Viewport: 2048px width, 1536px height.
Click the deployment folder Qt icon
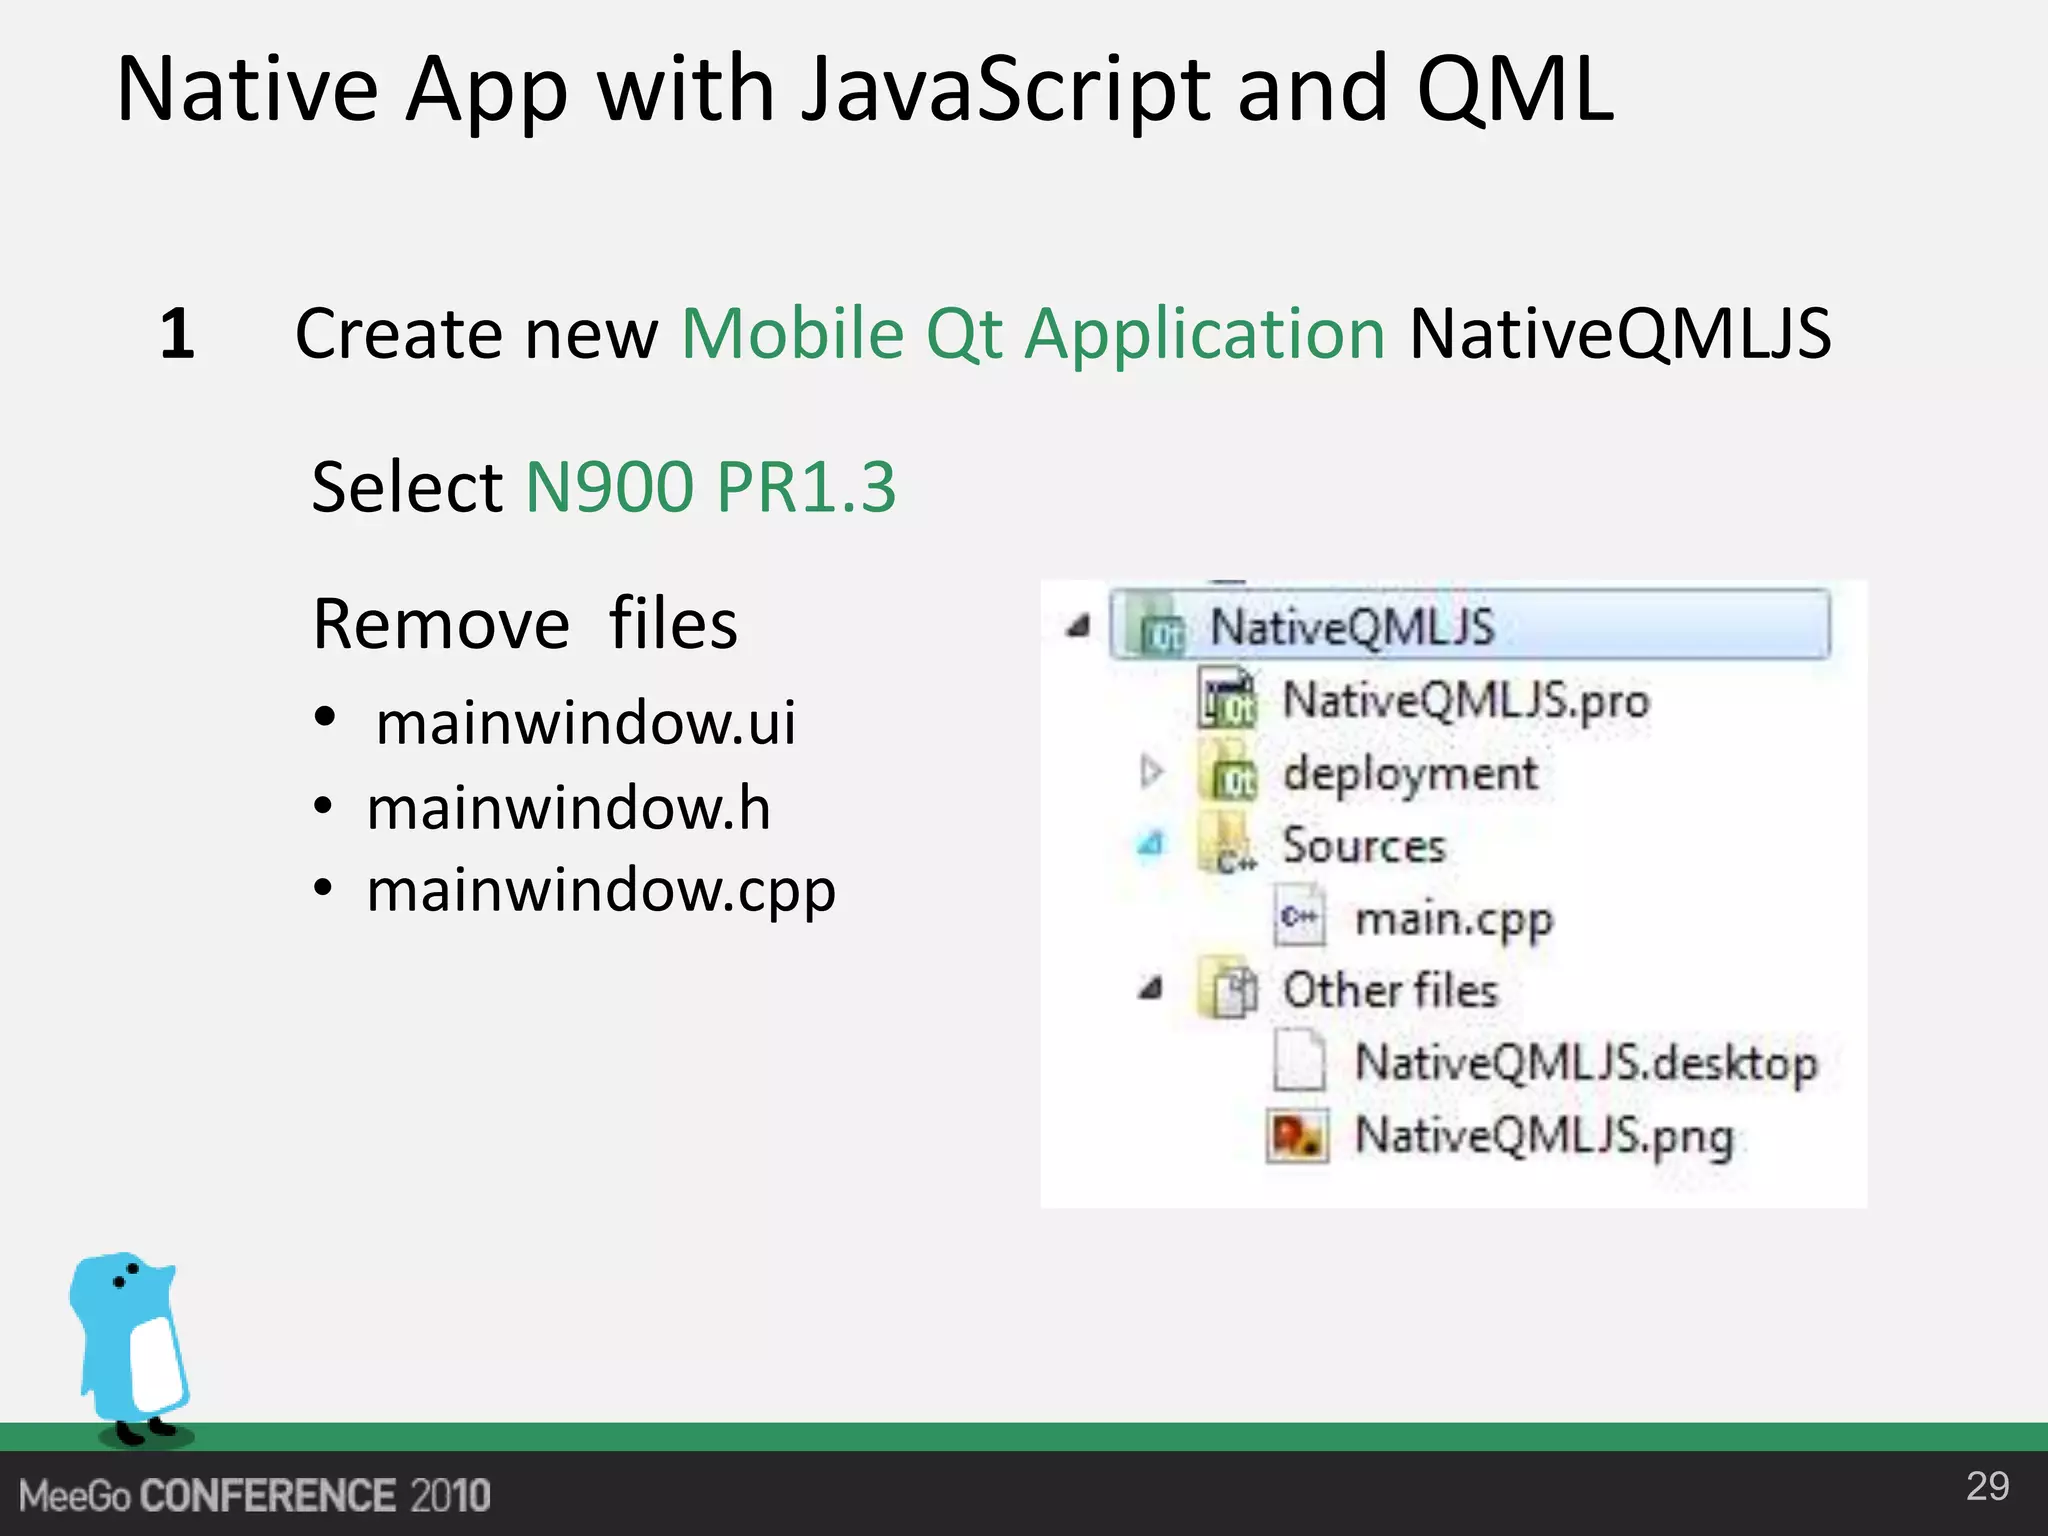pyautogui.click(x=1228, y=773)
